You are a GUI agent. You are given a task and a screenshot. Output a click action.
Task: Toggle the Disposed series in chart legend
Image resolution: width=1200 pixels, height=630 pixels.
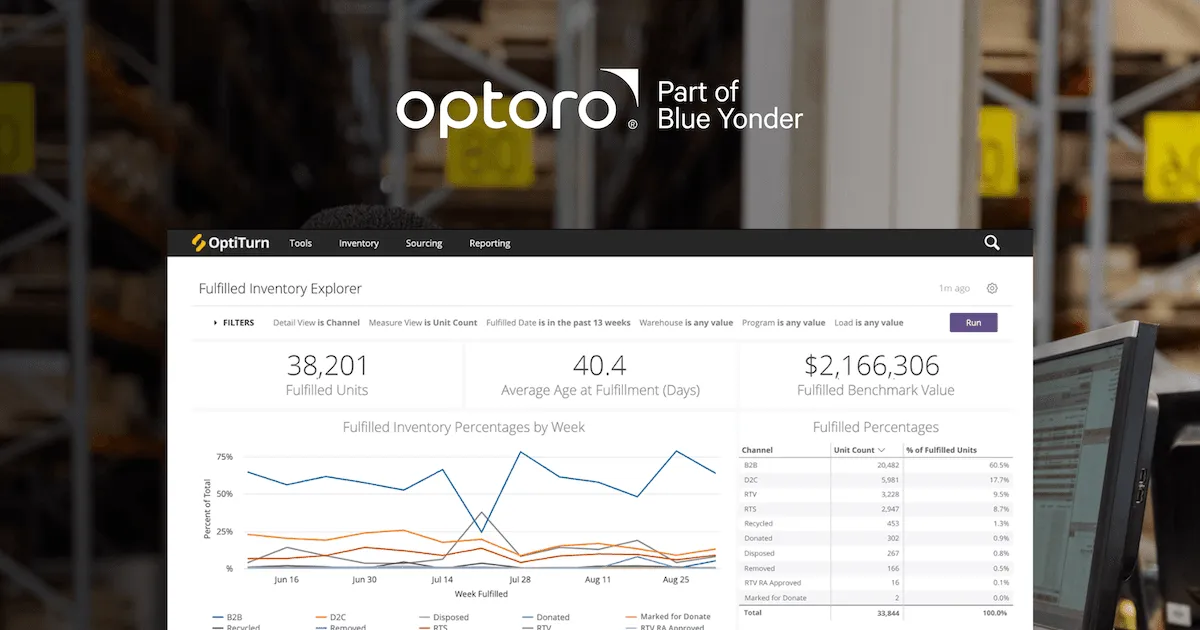[442, 617]
